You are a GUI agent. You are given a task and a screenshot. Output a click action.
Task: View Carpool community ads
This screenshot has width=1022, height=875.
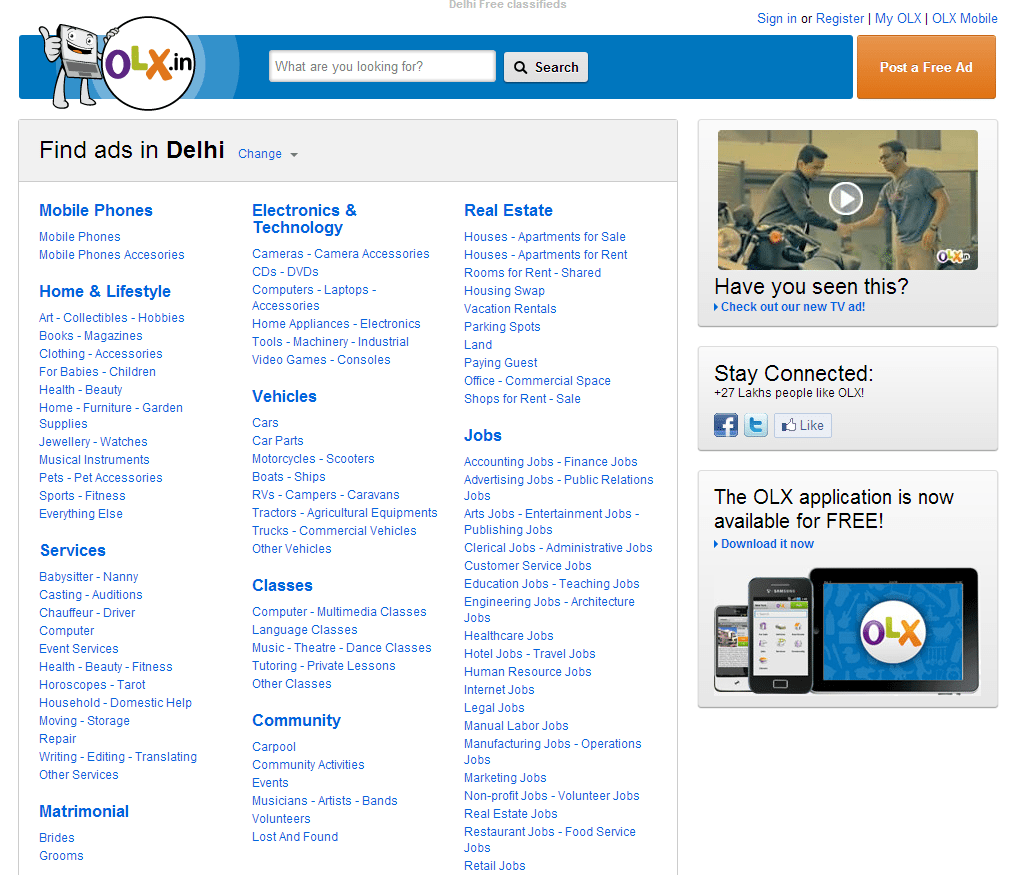pyautogui.click(x=274, y=747)
